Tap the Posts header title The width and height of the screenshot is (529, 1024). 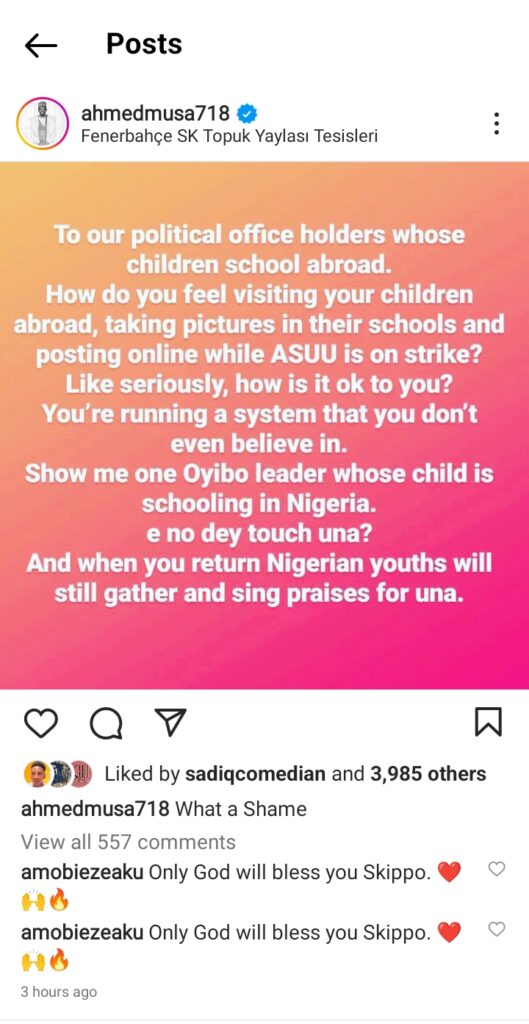pyautogui.click(x=144, y=44)
